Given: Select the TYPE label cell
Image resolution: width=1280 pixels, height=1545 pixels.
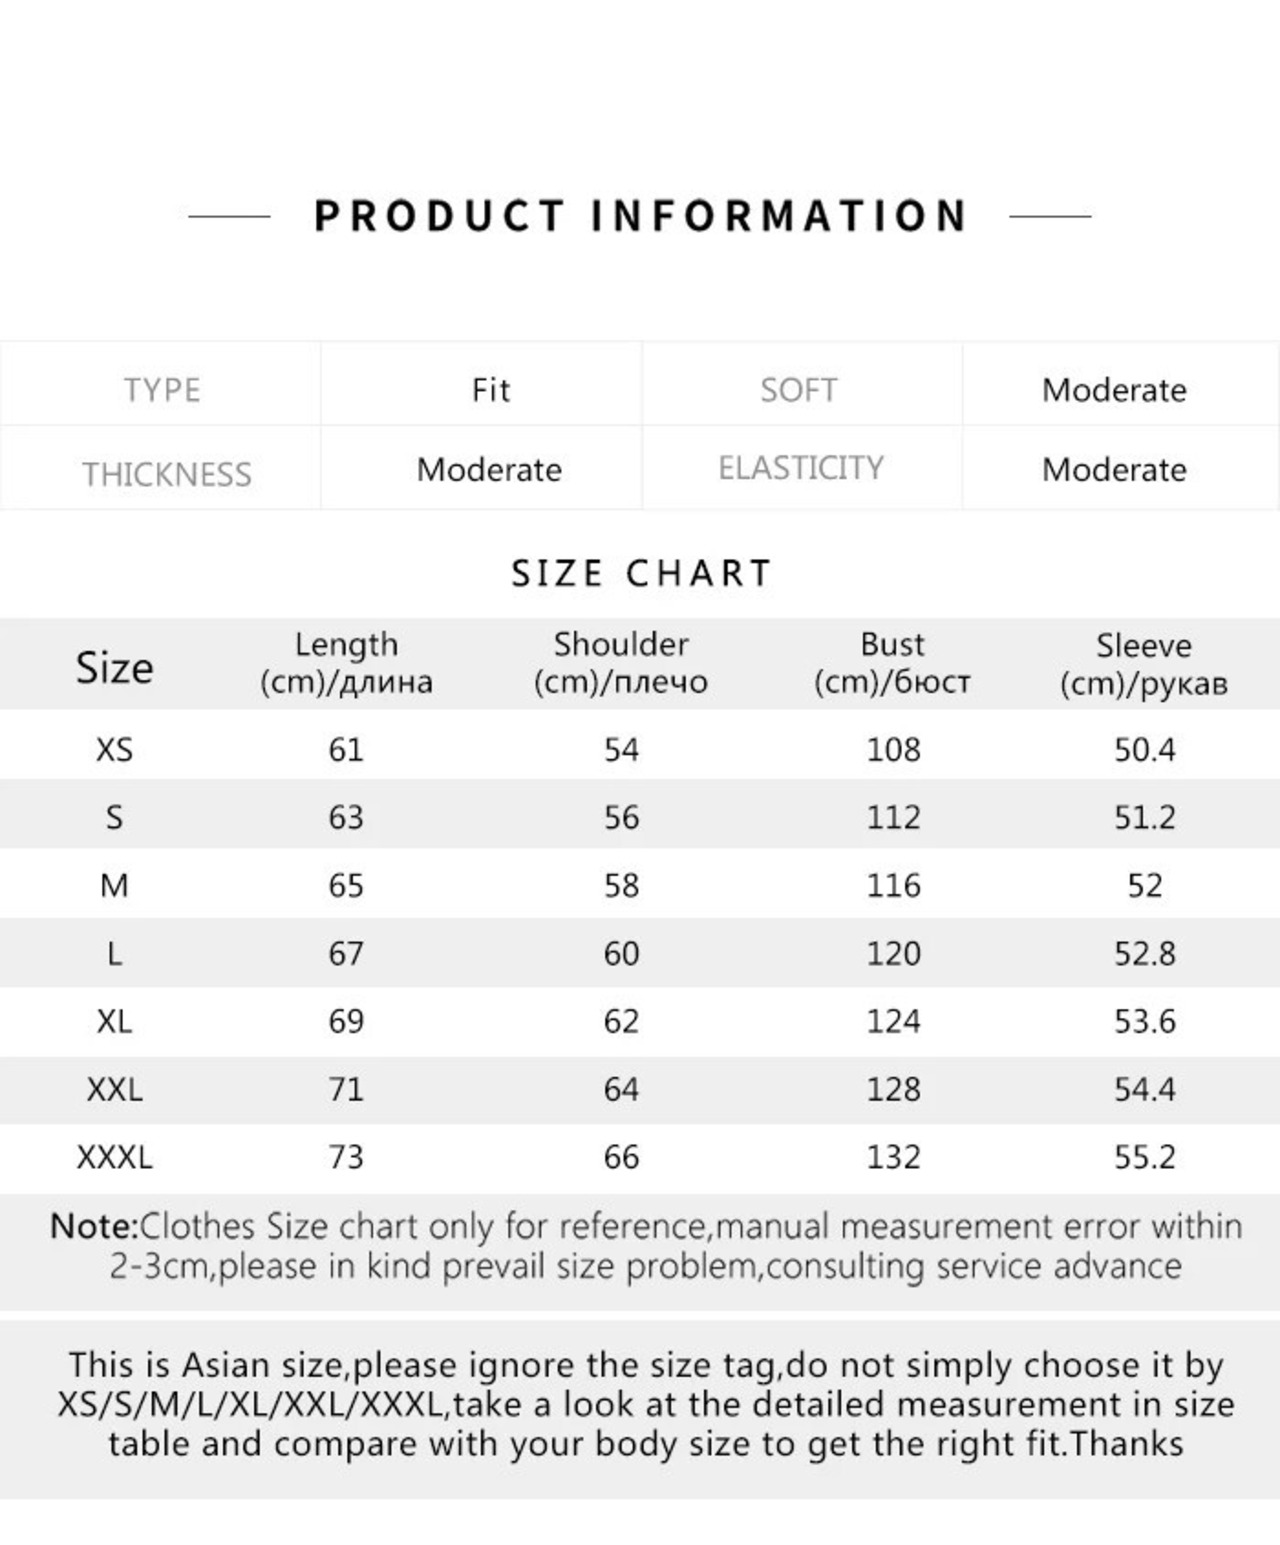Looking at the screenshot, I should pyautogui.click(x=161, y=389).
